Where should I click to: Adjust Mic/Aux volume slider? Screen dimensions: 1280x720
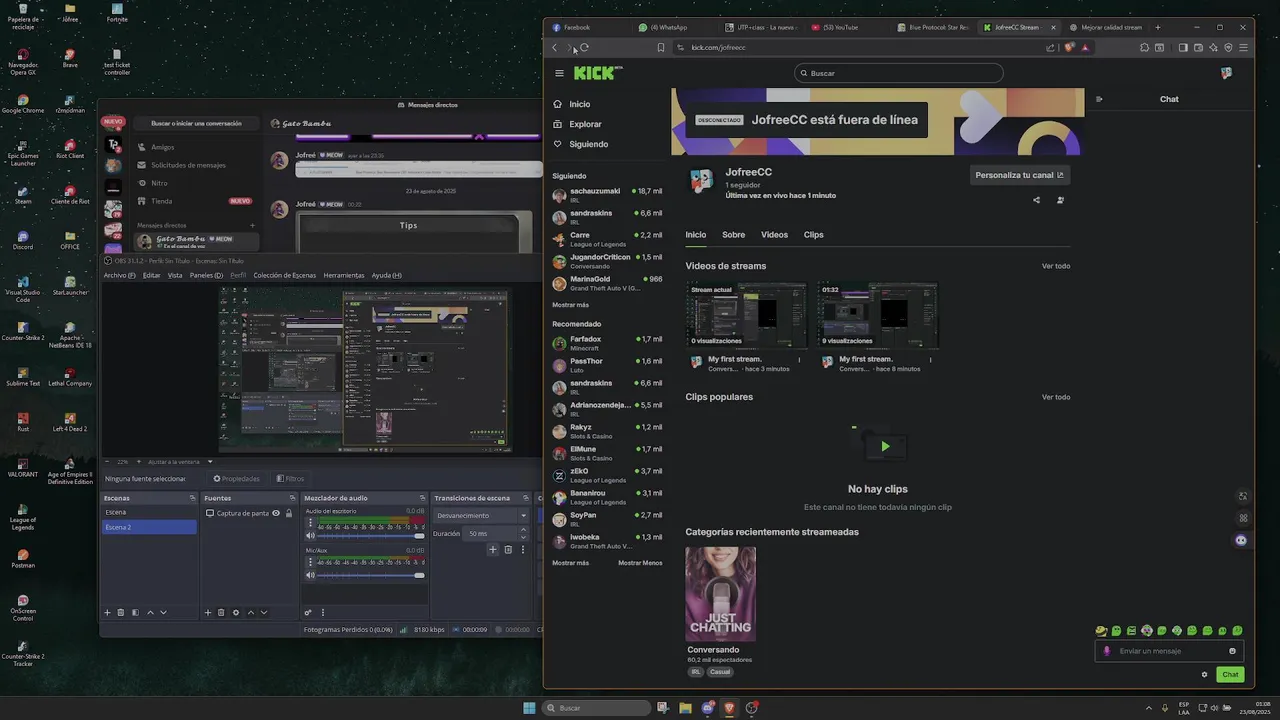point(372,575)
